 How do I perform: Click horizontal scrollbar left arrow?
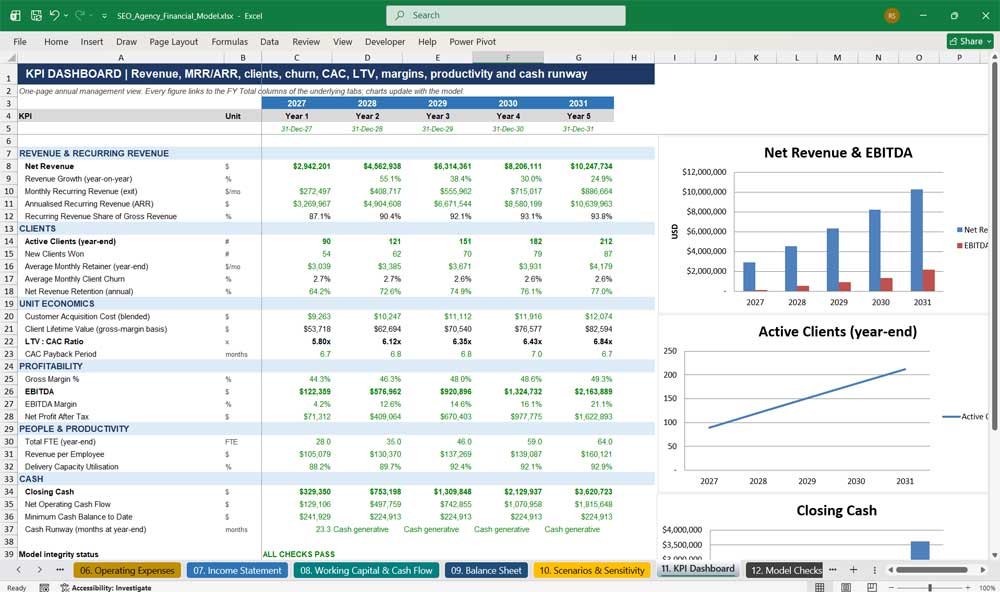tap(891, 570)
